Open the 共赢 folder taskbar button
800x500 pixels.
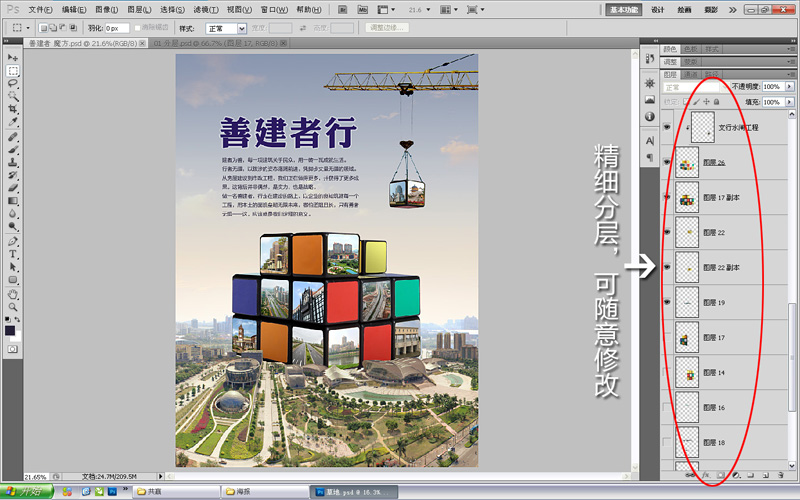tap(176, 492)
